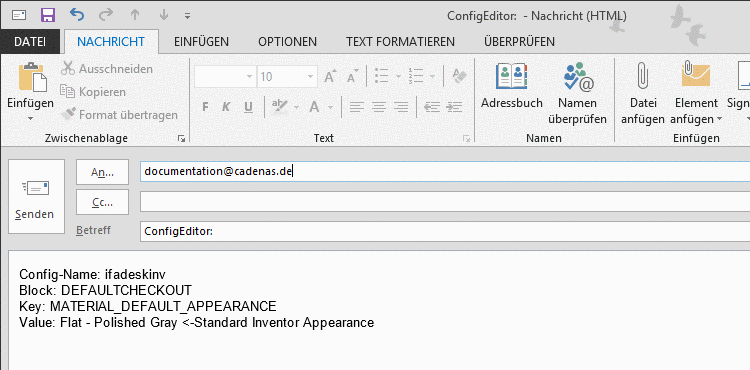Switch to the OPTIONEN tab

pos(287,42)
